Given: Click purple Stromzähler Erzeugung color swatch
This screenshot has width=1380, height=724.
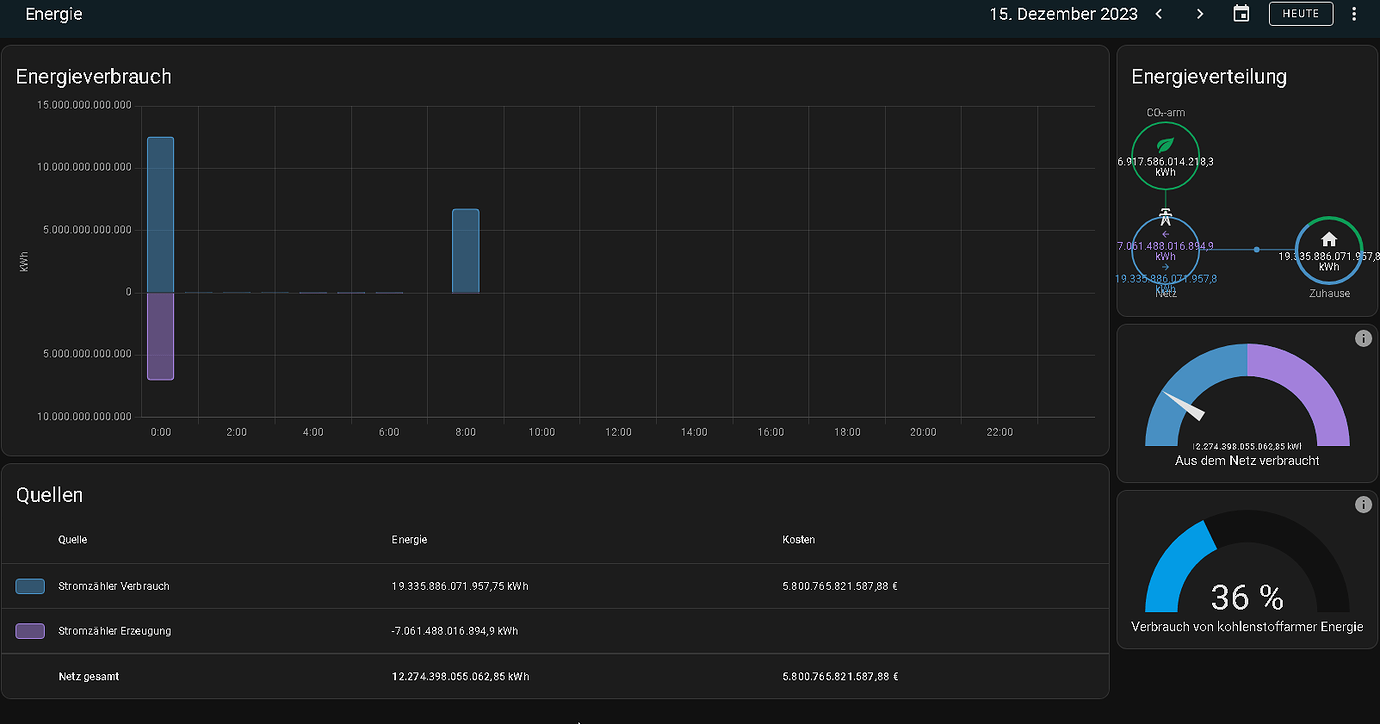Looking at the screenshot, I should [30, 631].
